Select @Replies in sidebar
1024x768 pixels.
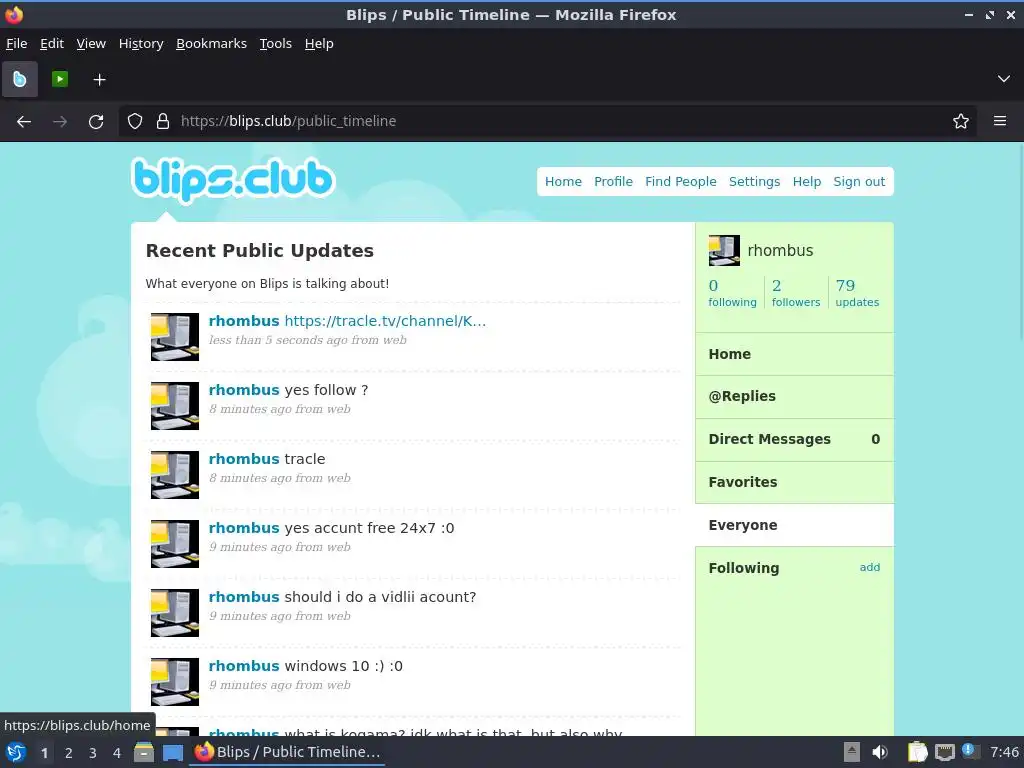pos(794,396)
